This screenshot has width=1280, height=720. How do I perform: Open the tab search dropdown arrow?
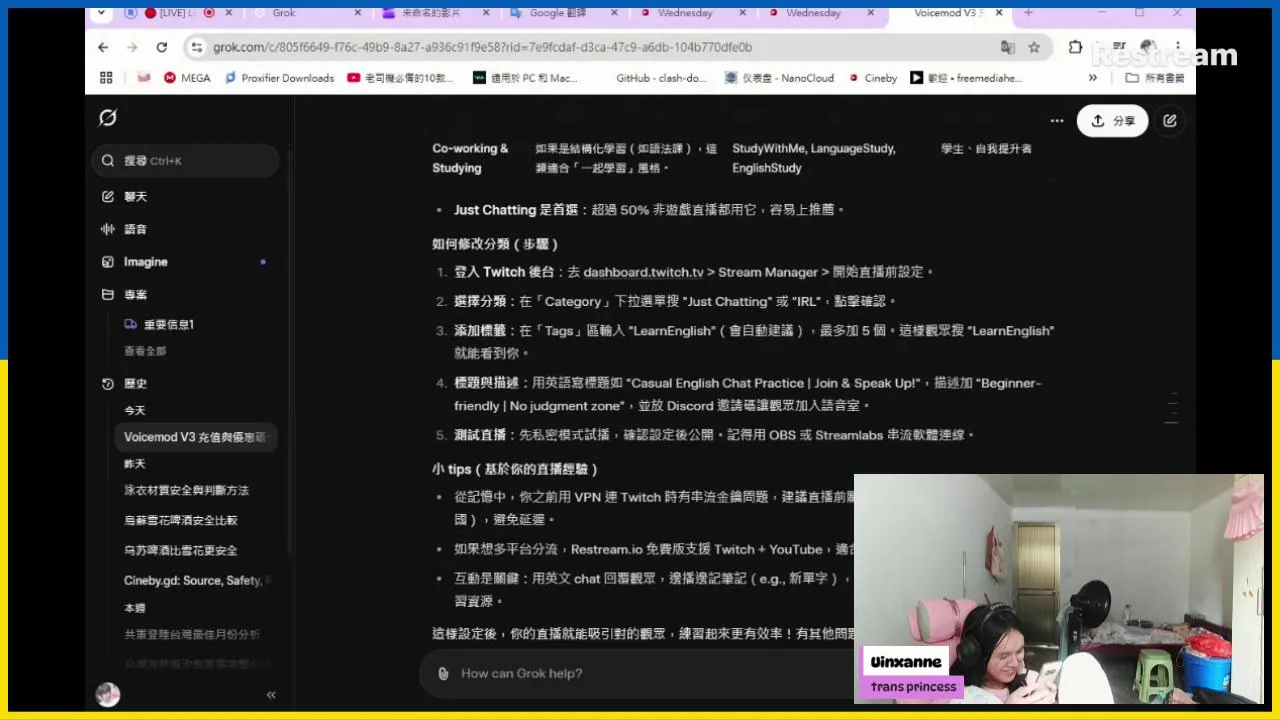coord(99,13)
